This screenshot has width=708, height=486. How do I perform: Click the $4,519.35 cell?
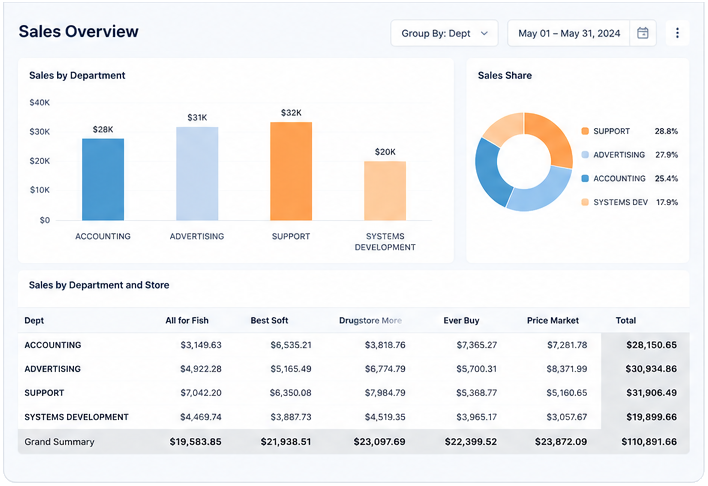coord(385,417)
